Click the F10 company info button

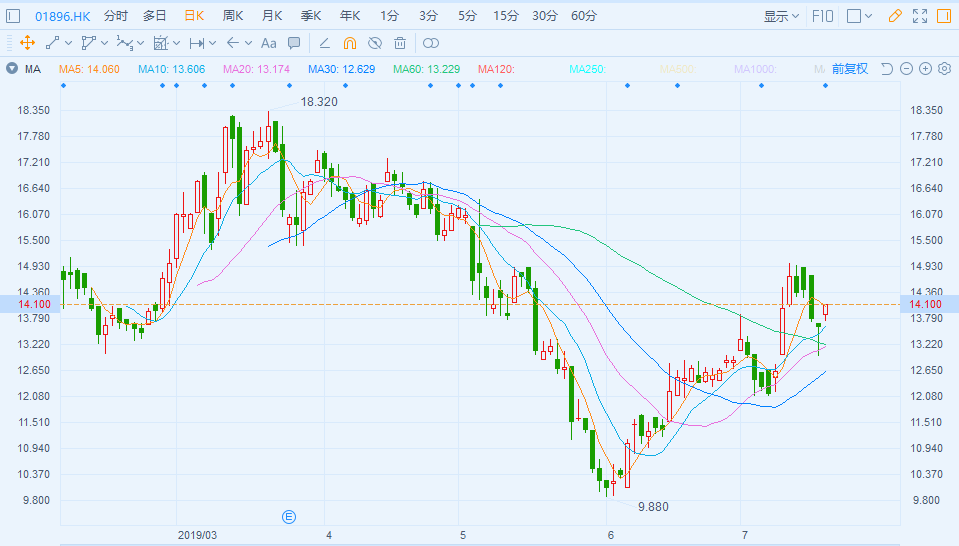tap(823, 17)
